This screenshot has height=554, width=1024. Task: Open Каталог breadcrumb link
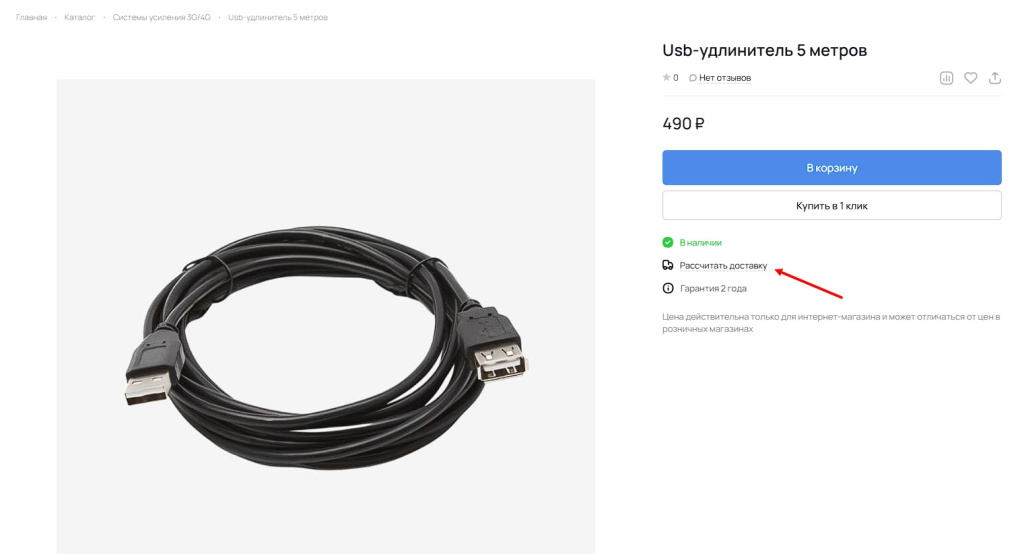point(80,18)
